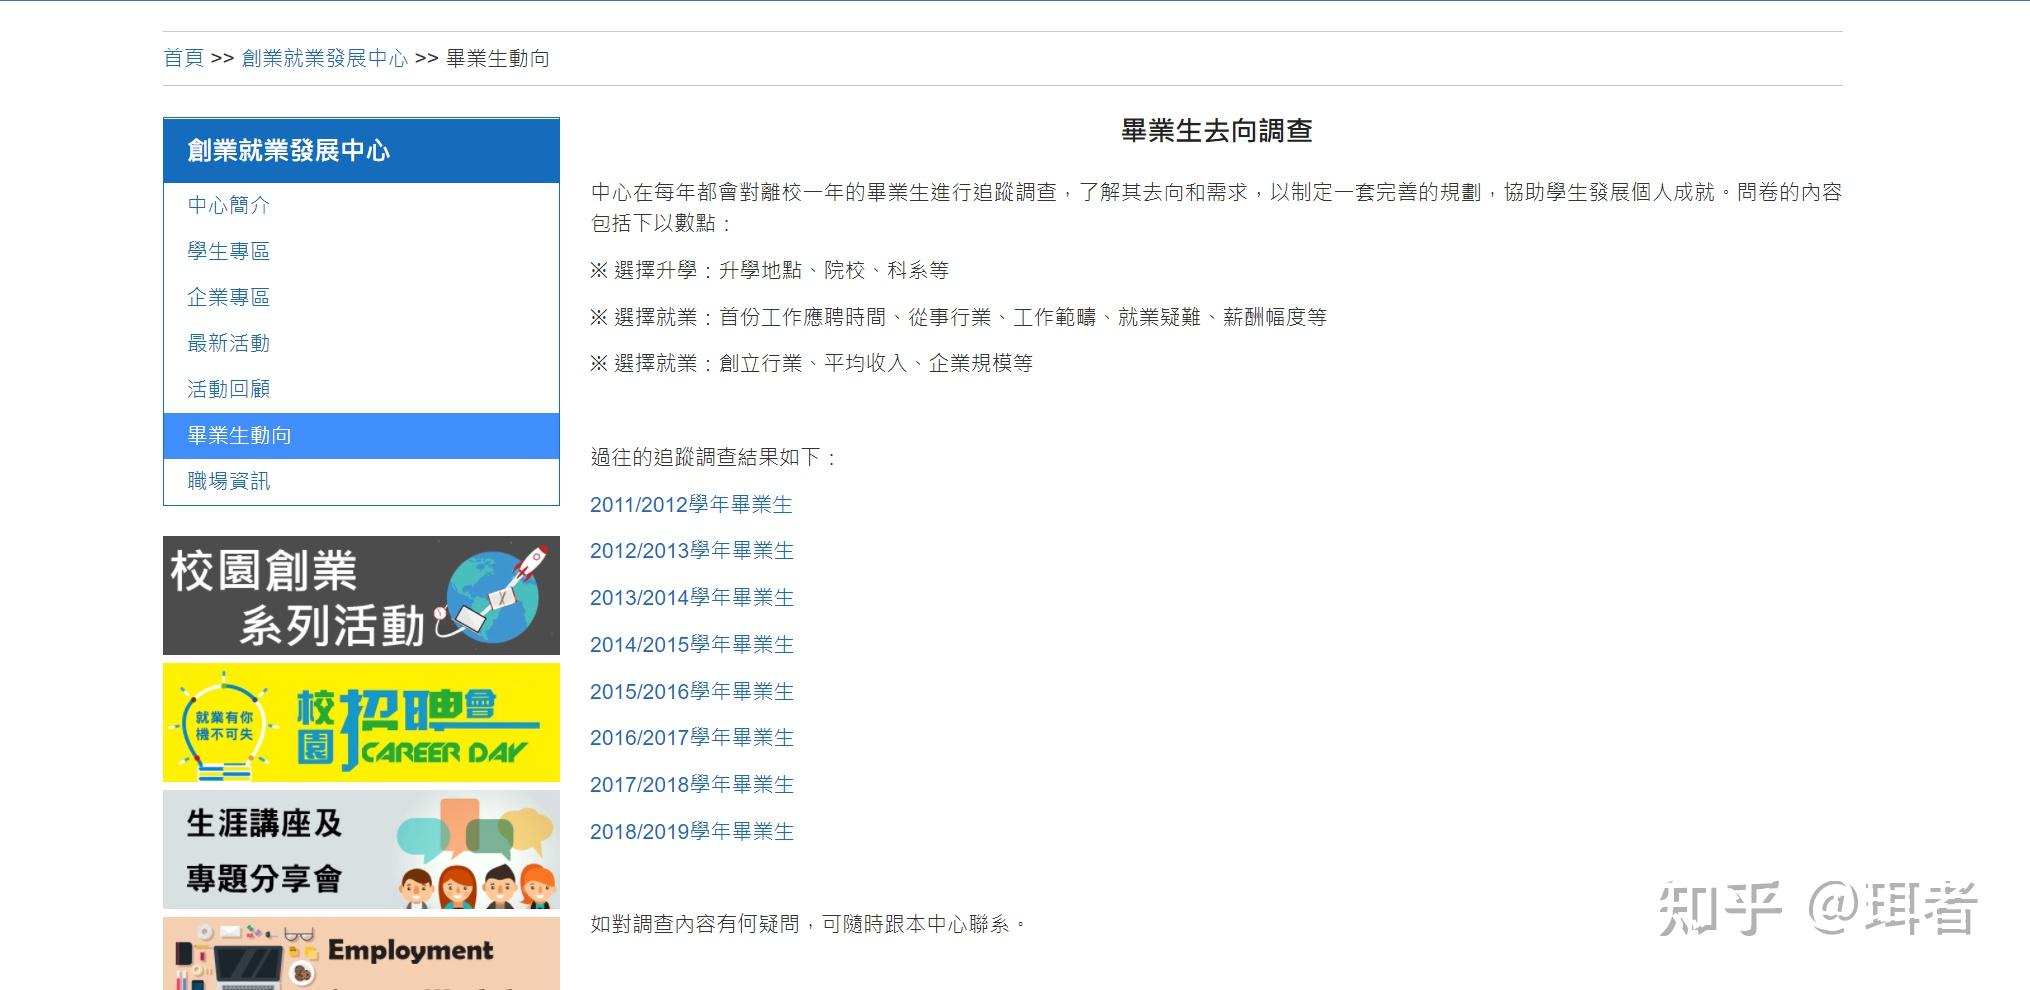Open 中心簡介 in the sidebar
Viewport: 2030px width, 990px height.
228,205
